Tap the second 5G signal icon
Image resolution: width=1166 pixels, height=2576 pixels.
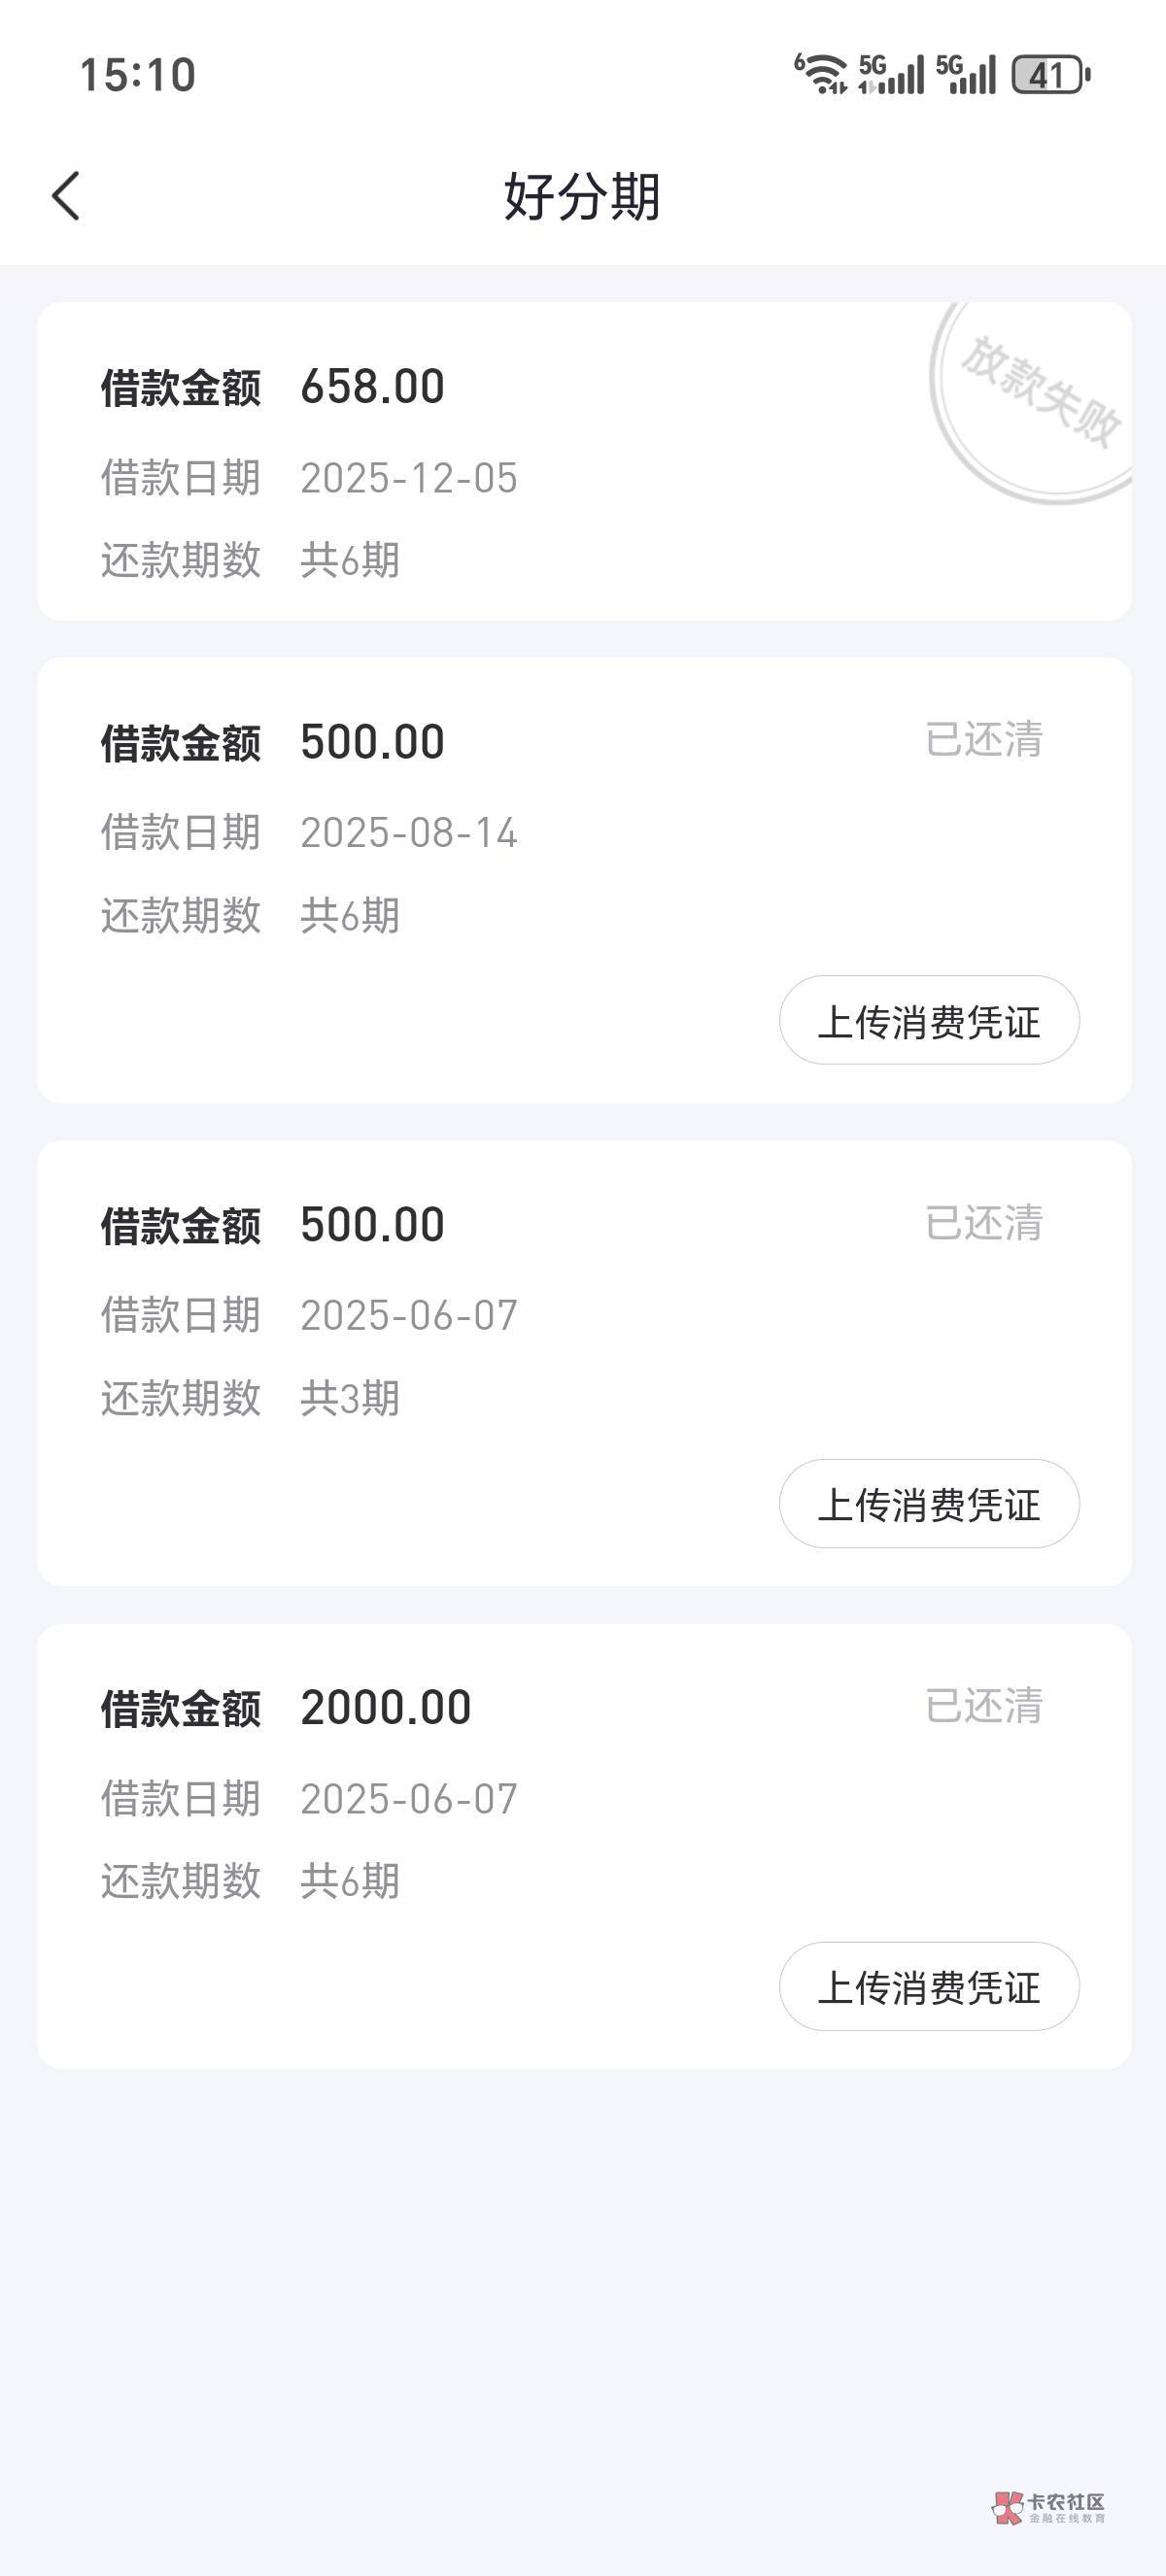pos(966,75)
